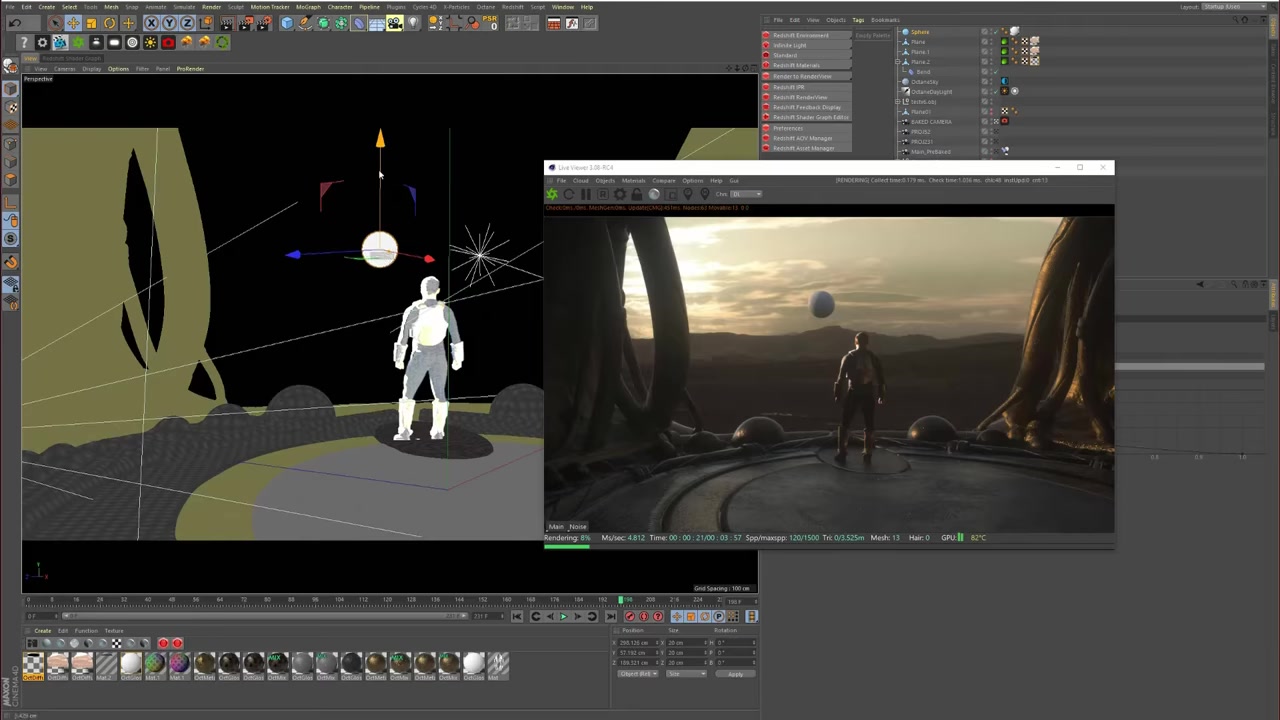Toggle the Z axis lock
This screenshot has height=720, width=1280.
pos(187,23)
